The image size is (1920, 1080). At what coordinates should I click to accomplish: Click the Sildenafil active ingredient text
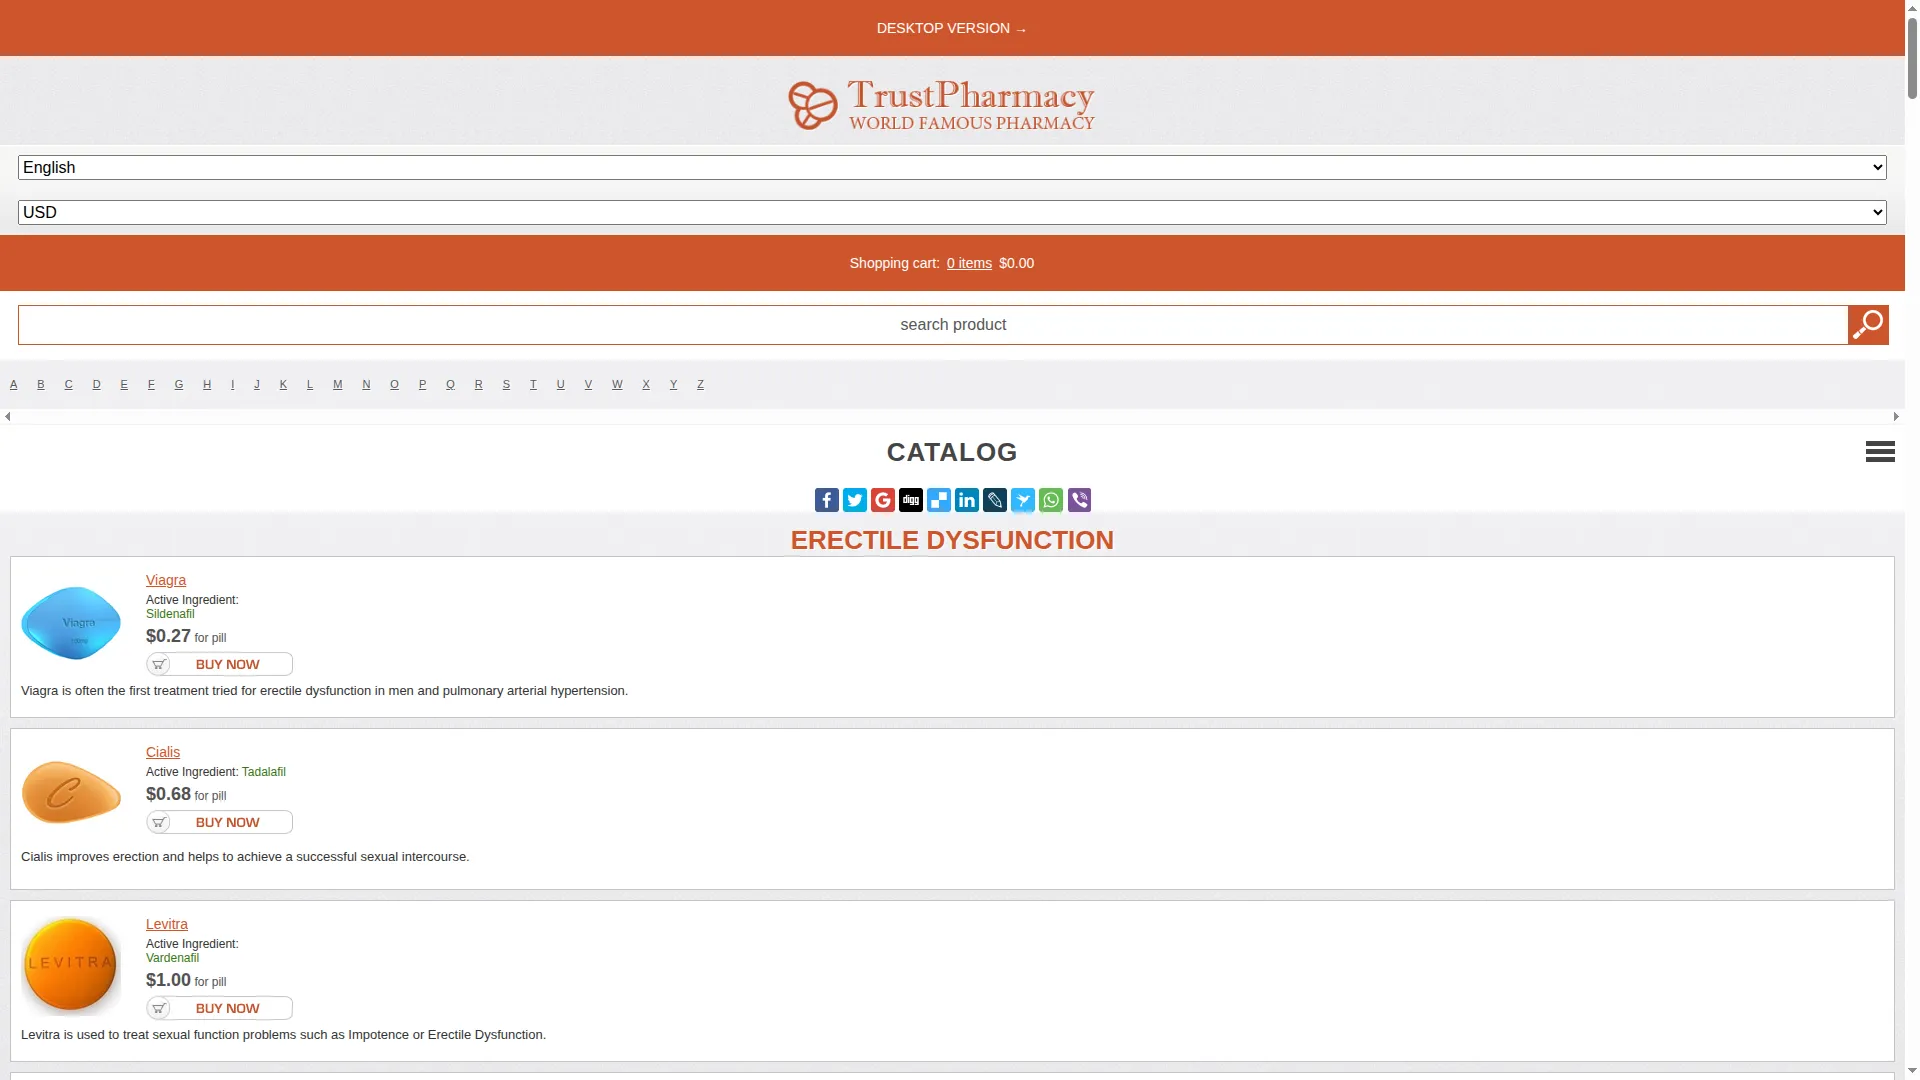point(170,614)
